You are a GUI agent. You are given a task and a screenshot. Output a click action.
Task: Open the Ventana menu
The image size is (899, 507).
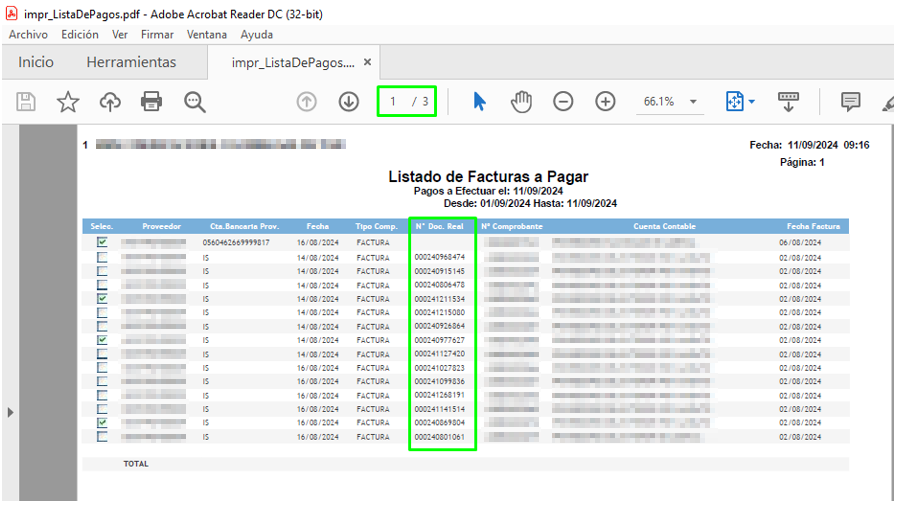tap(207, 34)
